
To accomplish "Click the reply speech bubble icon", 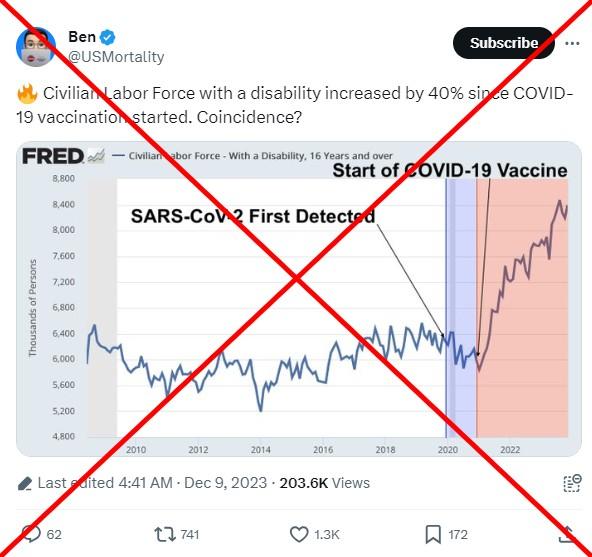I will pos(31,534).
